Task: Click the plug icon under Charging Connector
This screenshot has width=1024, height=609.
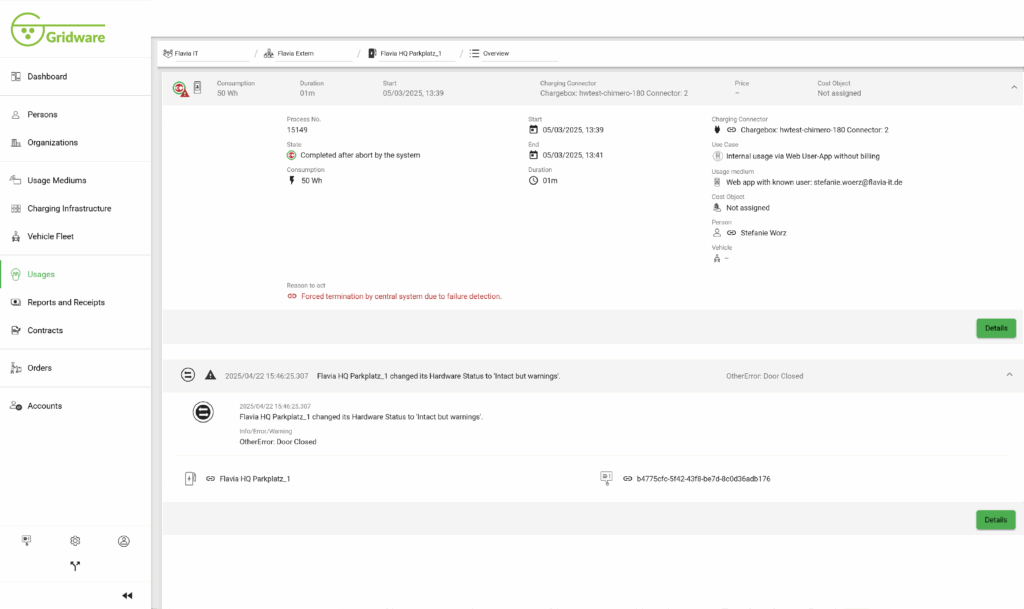Action: coord(717,130)
